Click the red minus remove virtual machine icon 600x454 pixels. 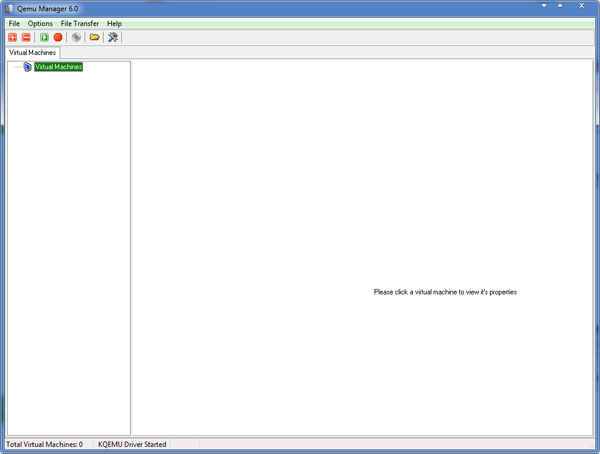click(x=26, y=37)
